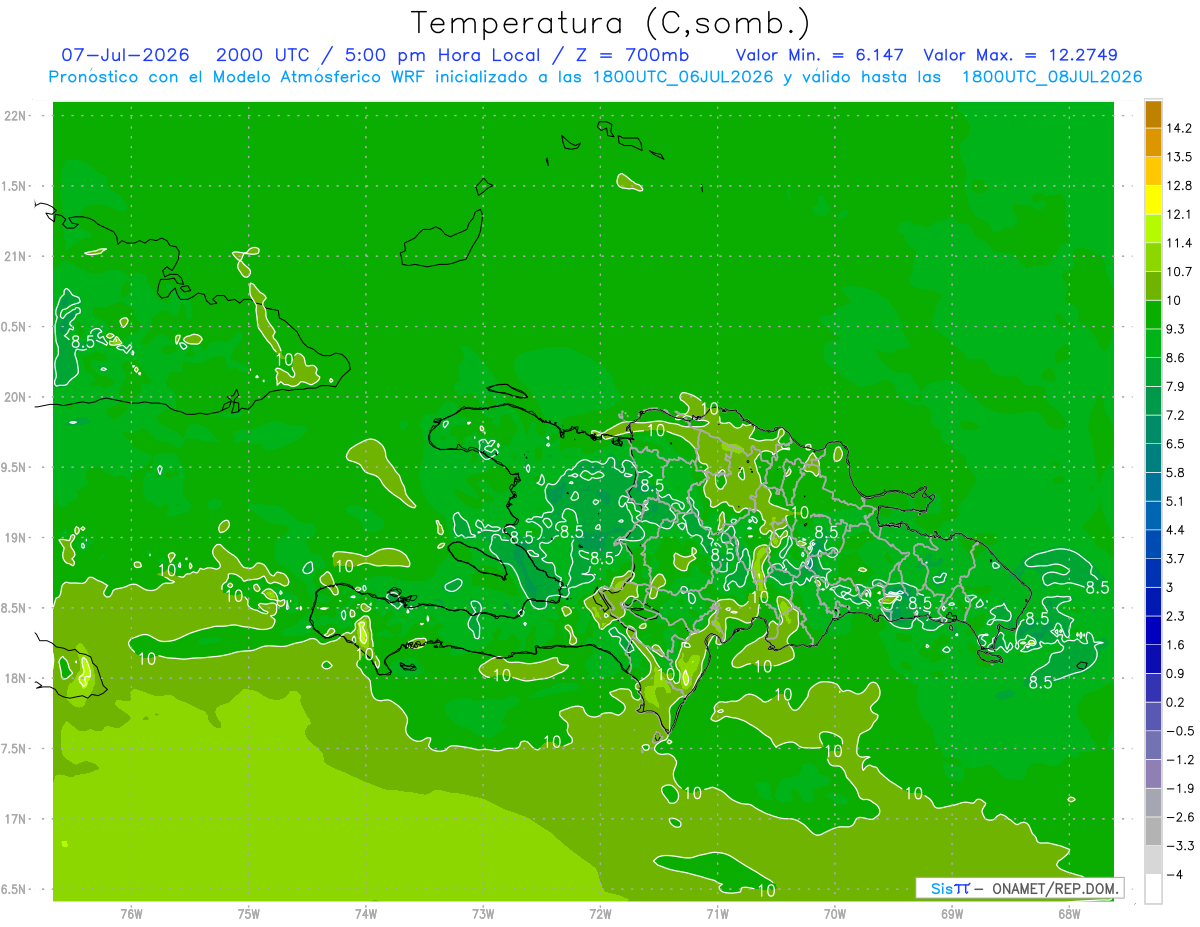The image size is (1200, 927).
Task: Click the "0.2" colorbar label
Action: (x=1176, y=702)
